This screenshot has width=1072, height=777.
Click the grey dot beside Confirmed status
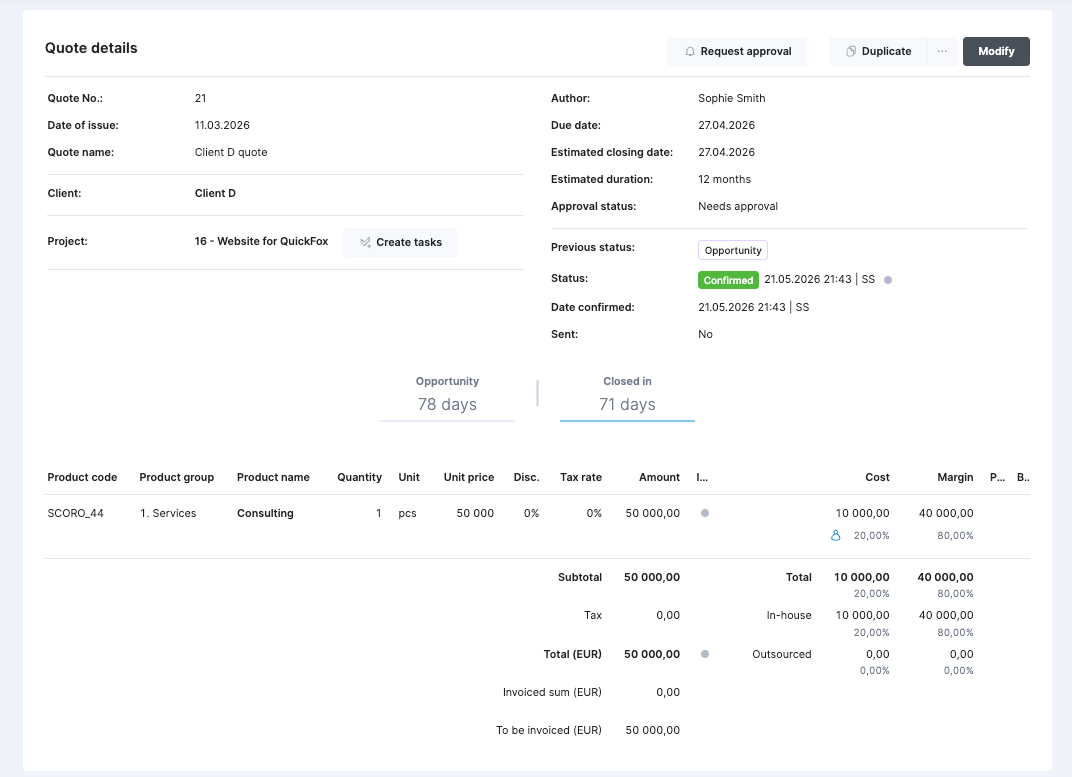(x=888, y=280)
